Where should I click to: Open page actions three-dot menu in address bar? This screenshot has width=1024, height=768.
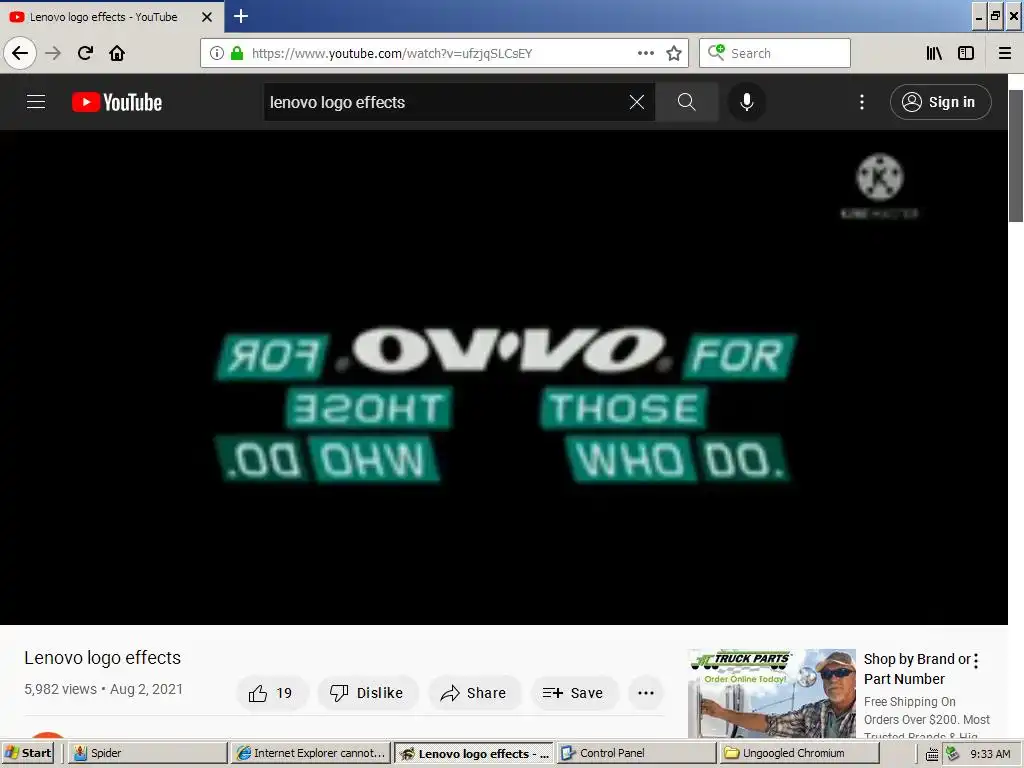point(645,53)
